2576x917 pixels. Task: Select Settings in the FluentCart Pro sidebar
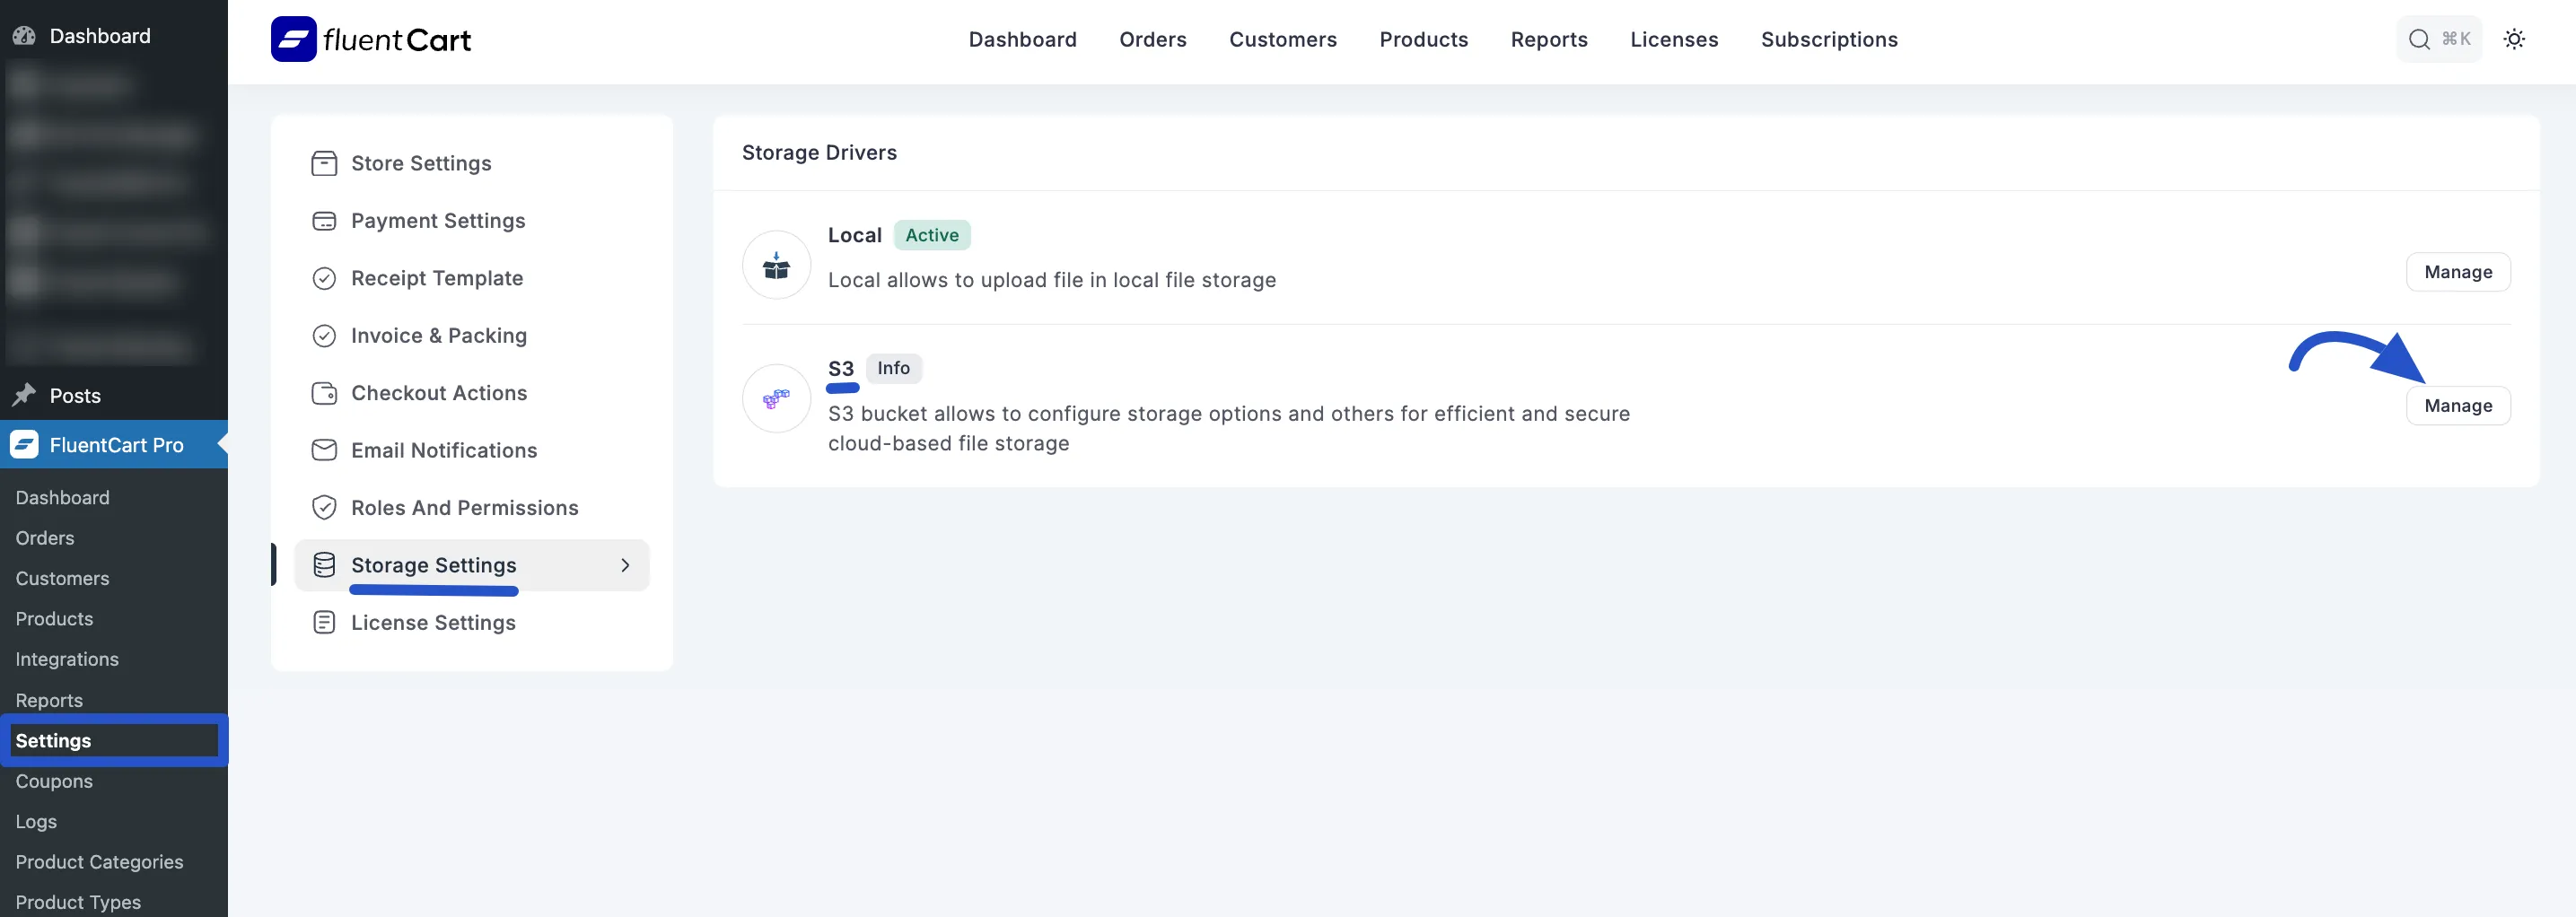point(53,740)
